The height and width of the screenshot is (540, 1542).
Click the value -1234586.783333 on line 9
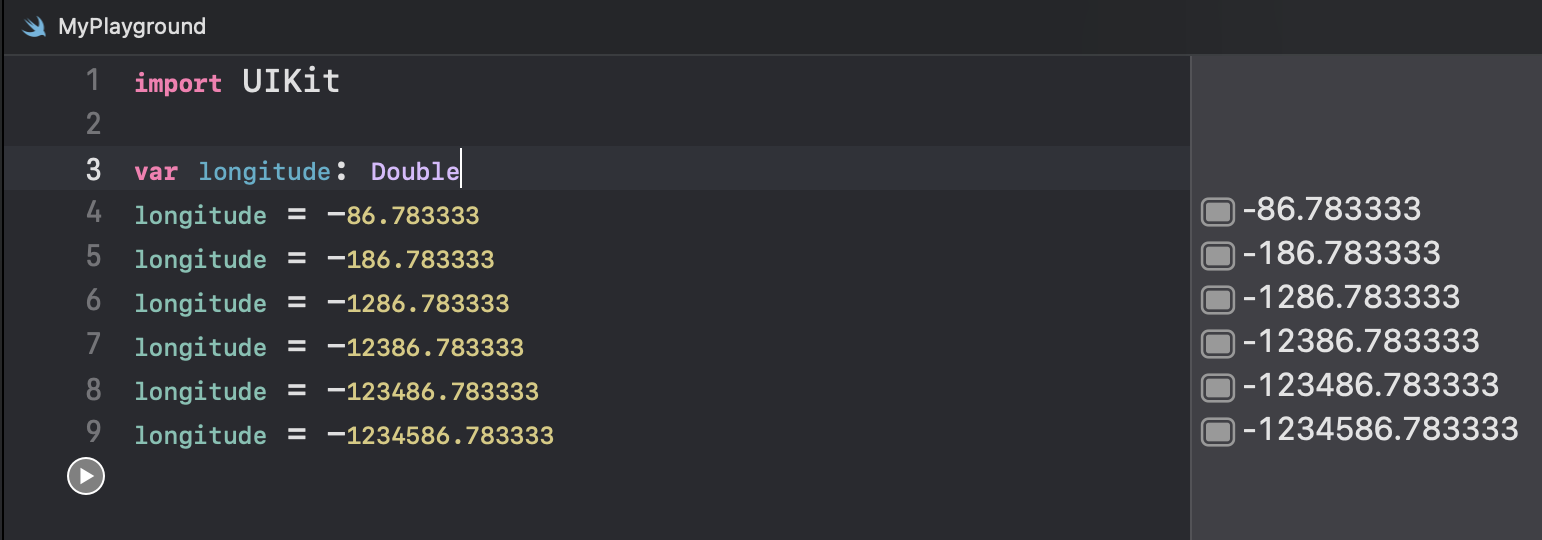pyautogui.click(x=440, y=435)
